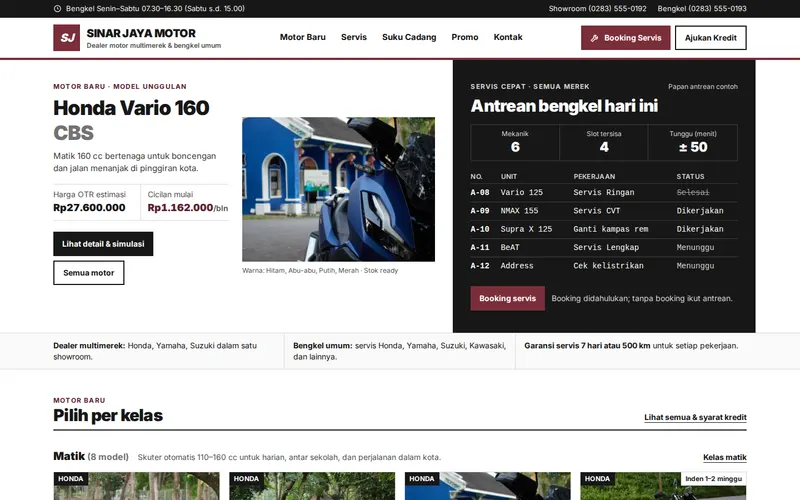Click the Semua motor button

click(89, 273)
